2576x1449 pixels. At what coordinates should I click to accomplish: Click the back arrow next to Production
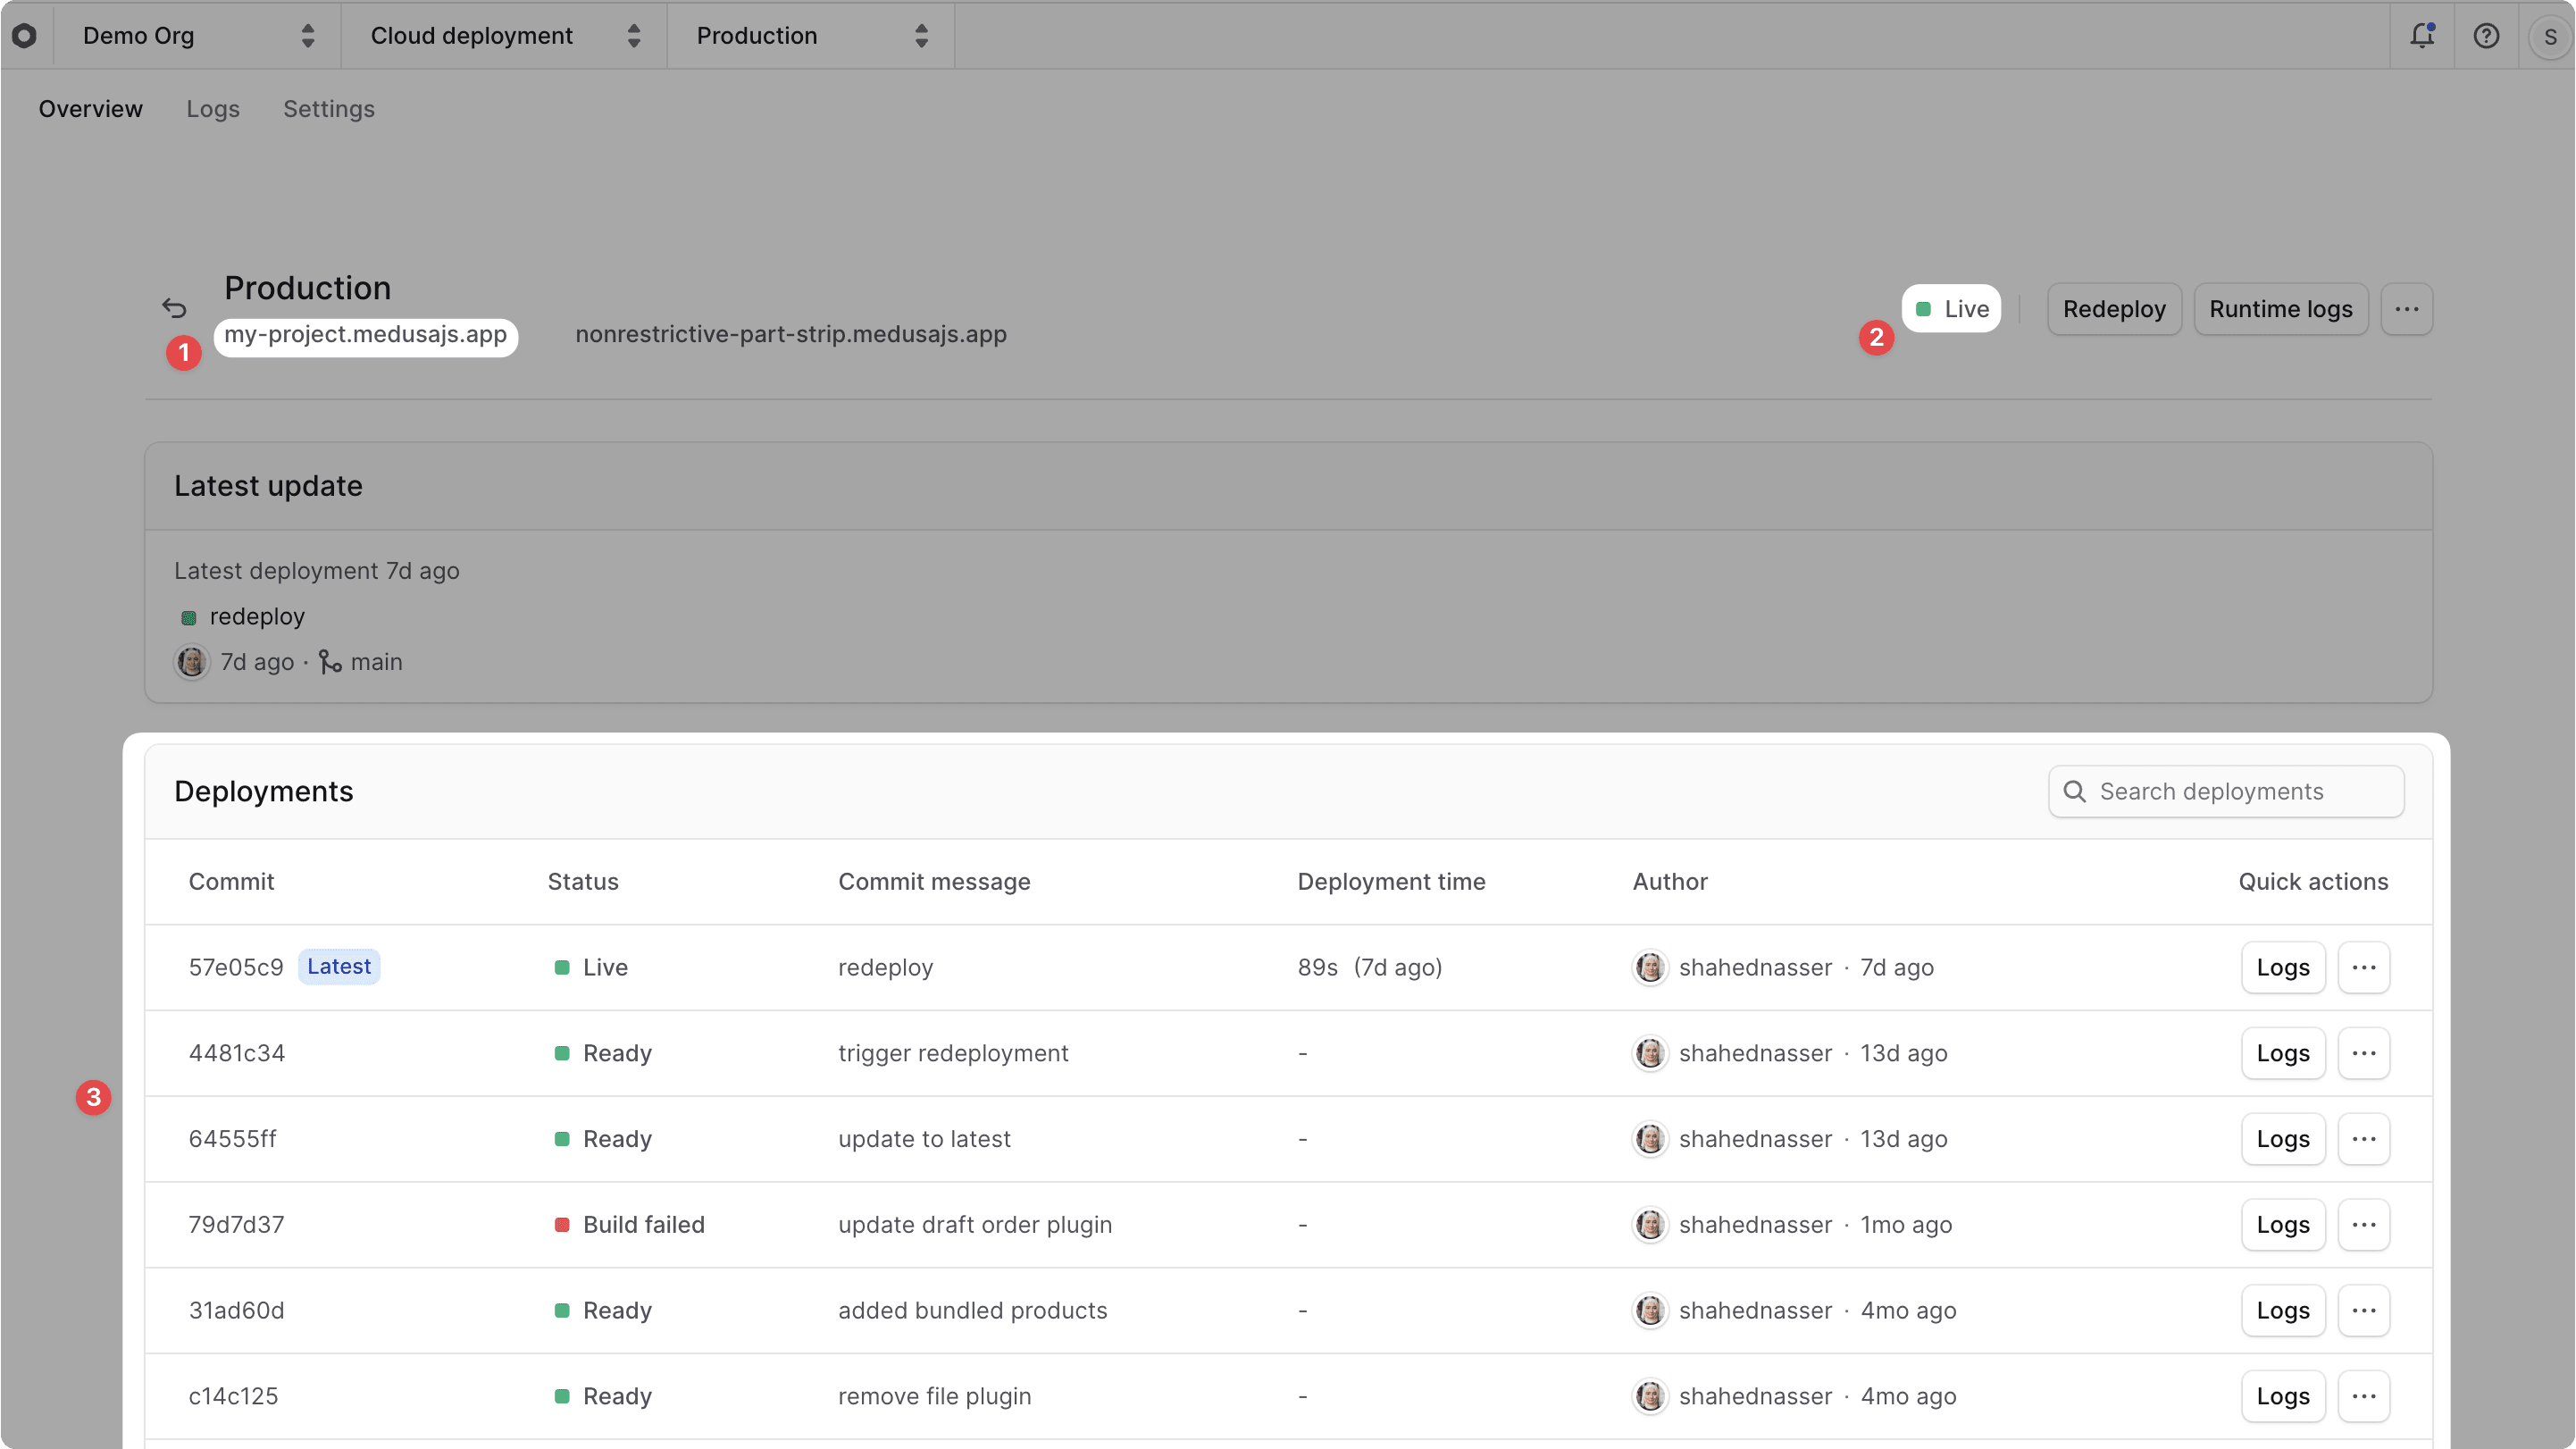click(173, 307)
